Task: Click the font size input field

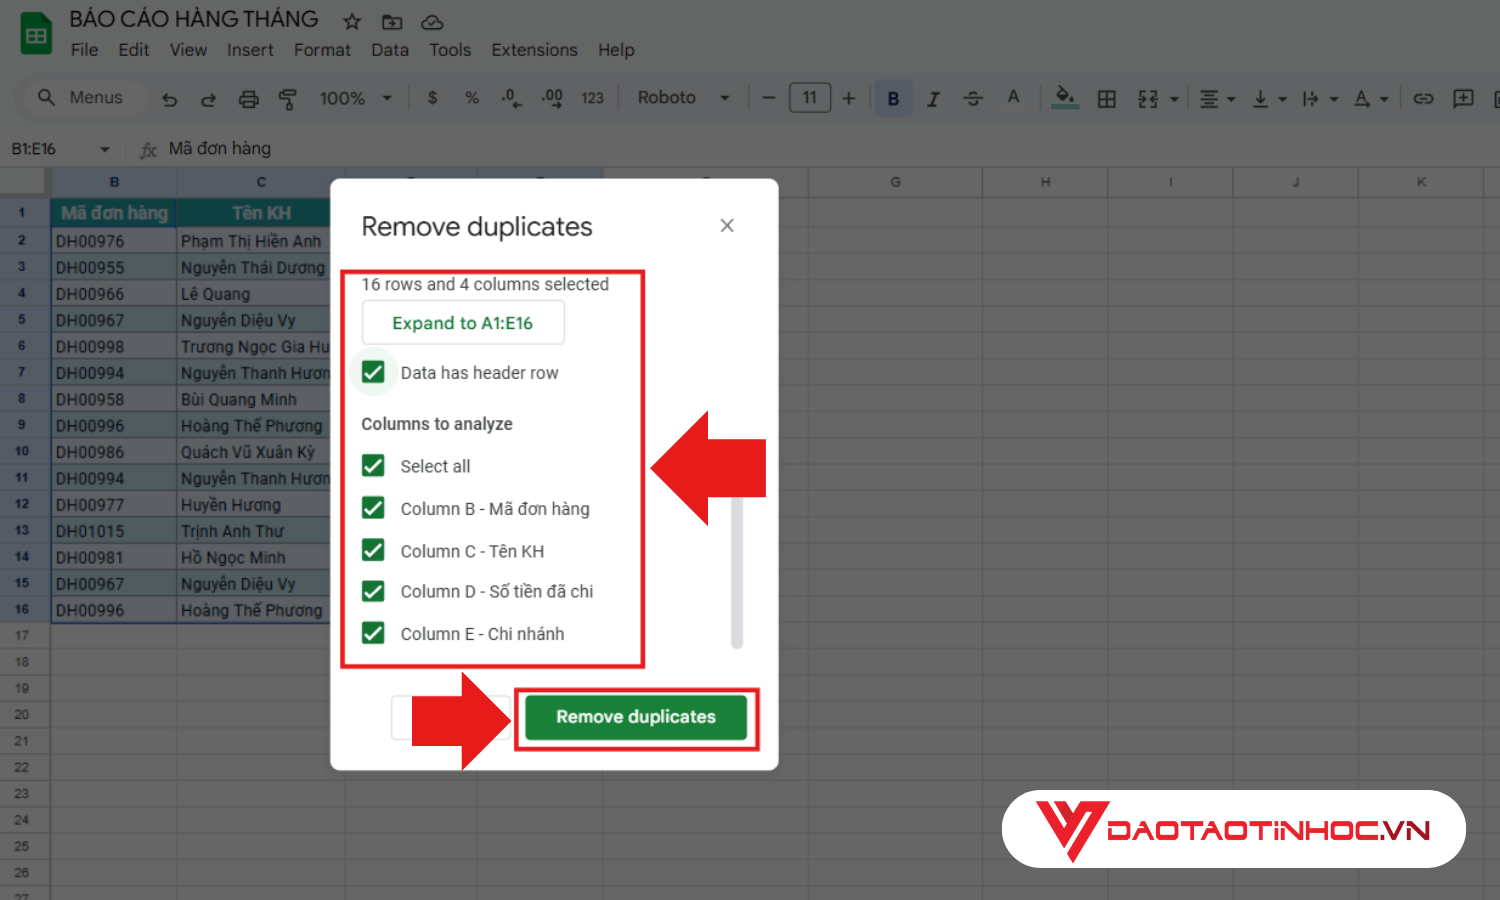Action: 809,98
